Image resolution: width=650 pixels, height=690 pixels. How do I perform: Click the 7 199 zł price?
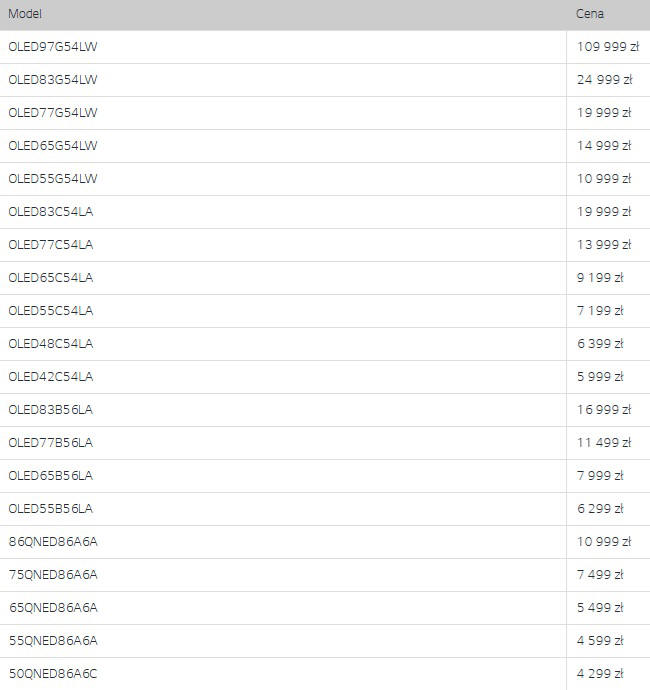tap(600, 311)
